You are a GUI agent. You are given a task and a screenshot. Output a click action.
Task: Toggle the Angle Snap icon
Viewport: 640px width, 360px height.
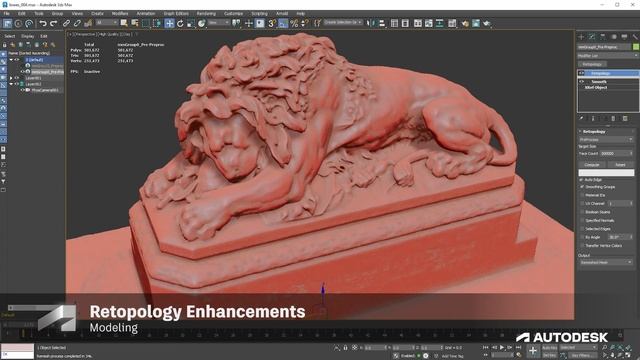point(283,24)
